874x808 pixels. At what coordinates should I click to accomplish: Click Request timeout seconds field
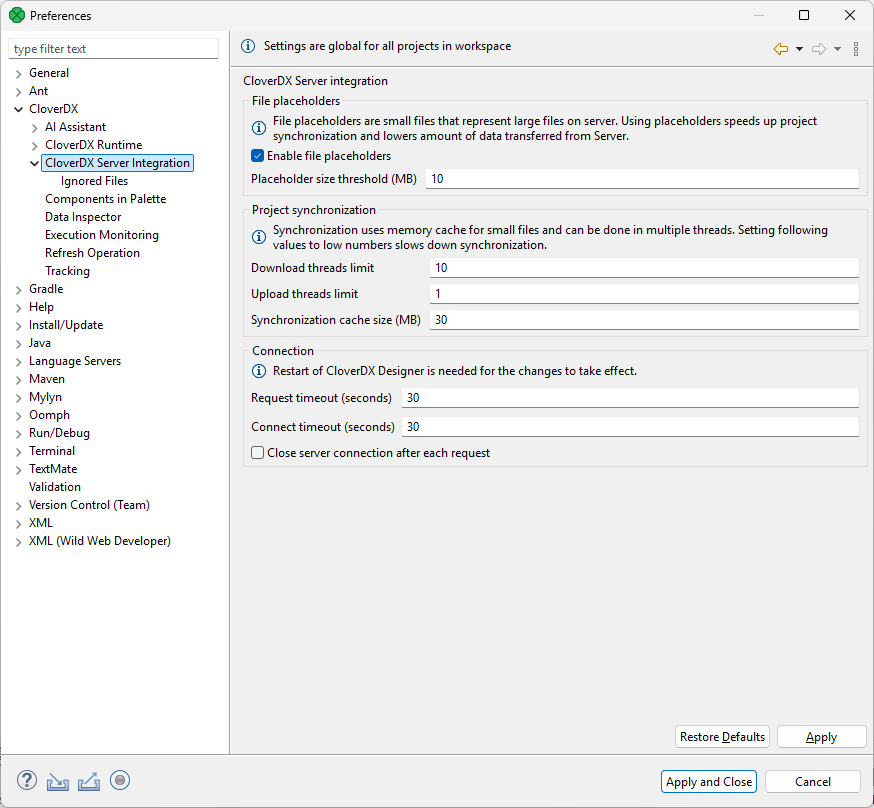click(x=630, y=398)
